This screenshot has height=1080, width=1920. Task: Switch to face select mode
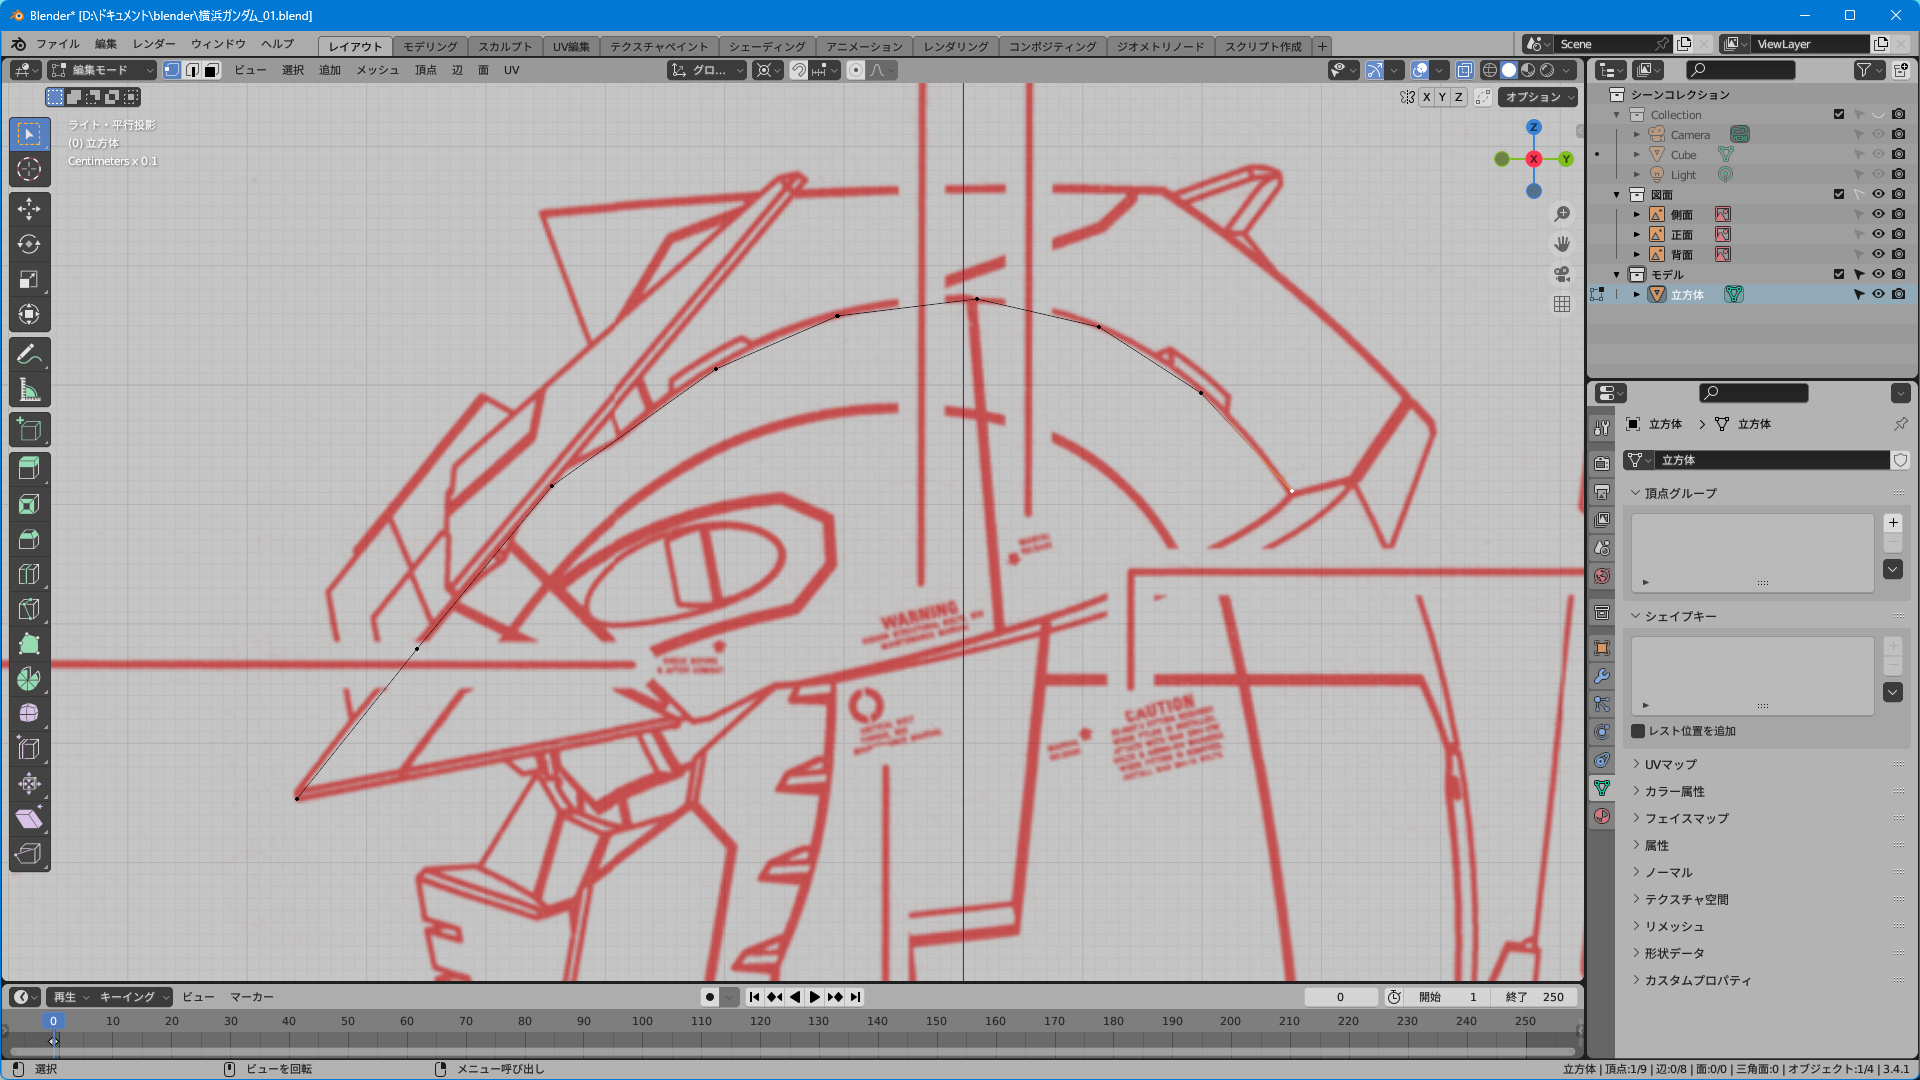point(211,70)
